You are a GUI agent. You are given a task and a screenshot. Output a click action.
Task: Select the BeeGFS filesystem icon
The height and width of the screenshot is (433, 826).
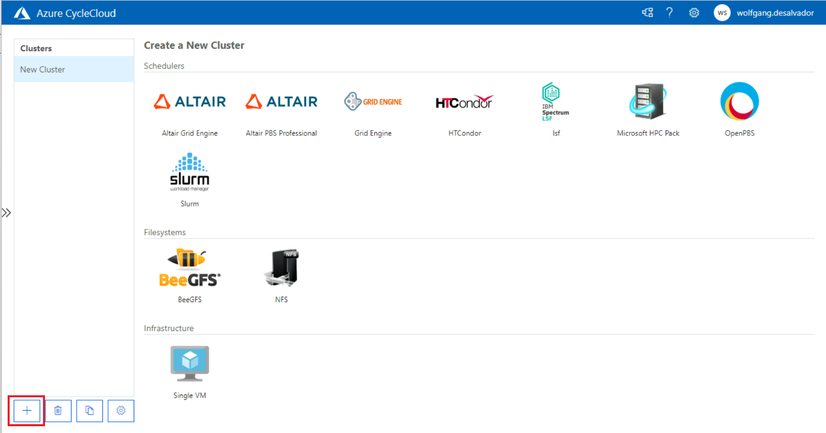click(x=190, y=268)
